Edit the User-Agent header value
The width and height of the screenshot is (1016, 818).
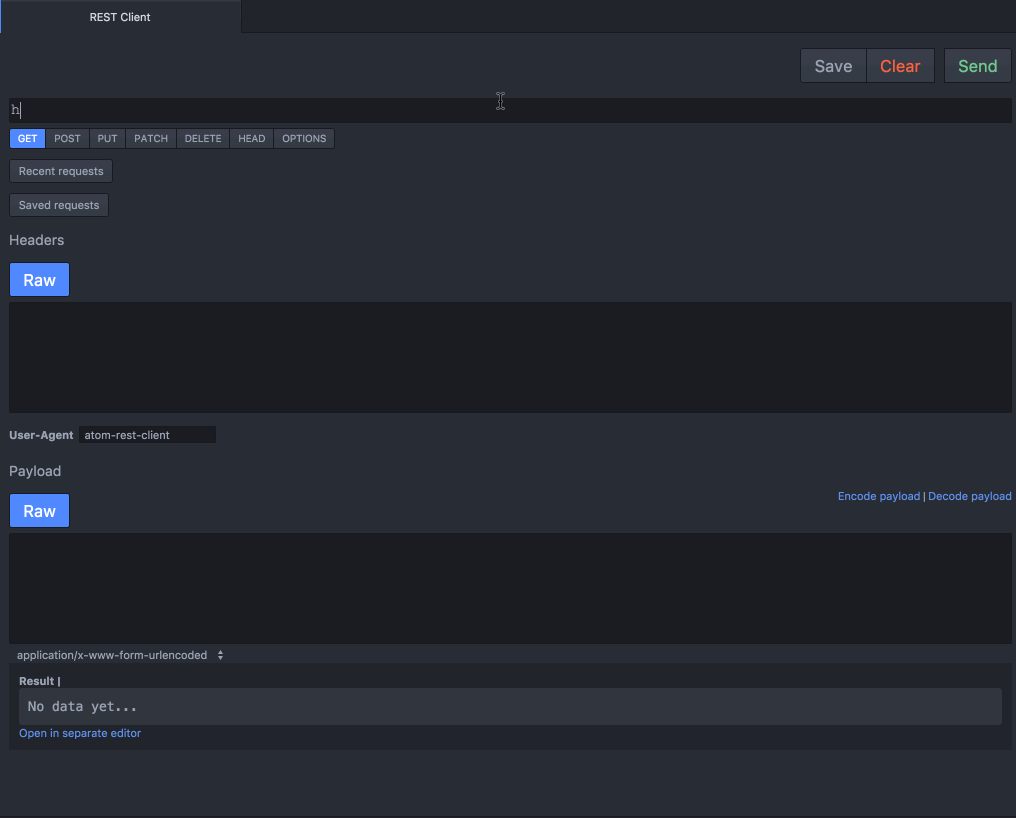[x=147, y=434]
